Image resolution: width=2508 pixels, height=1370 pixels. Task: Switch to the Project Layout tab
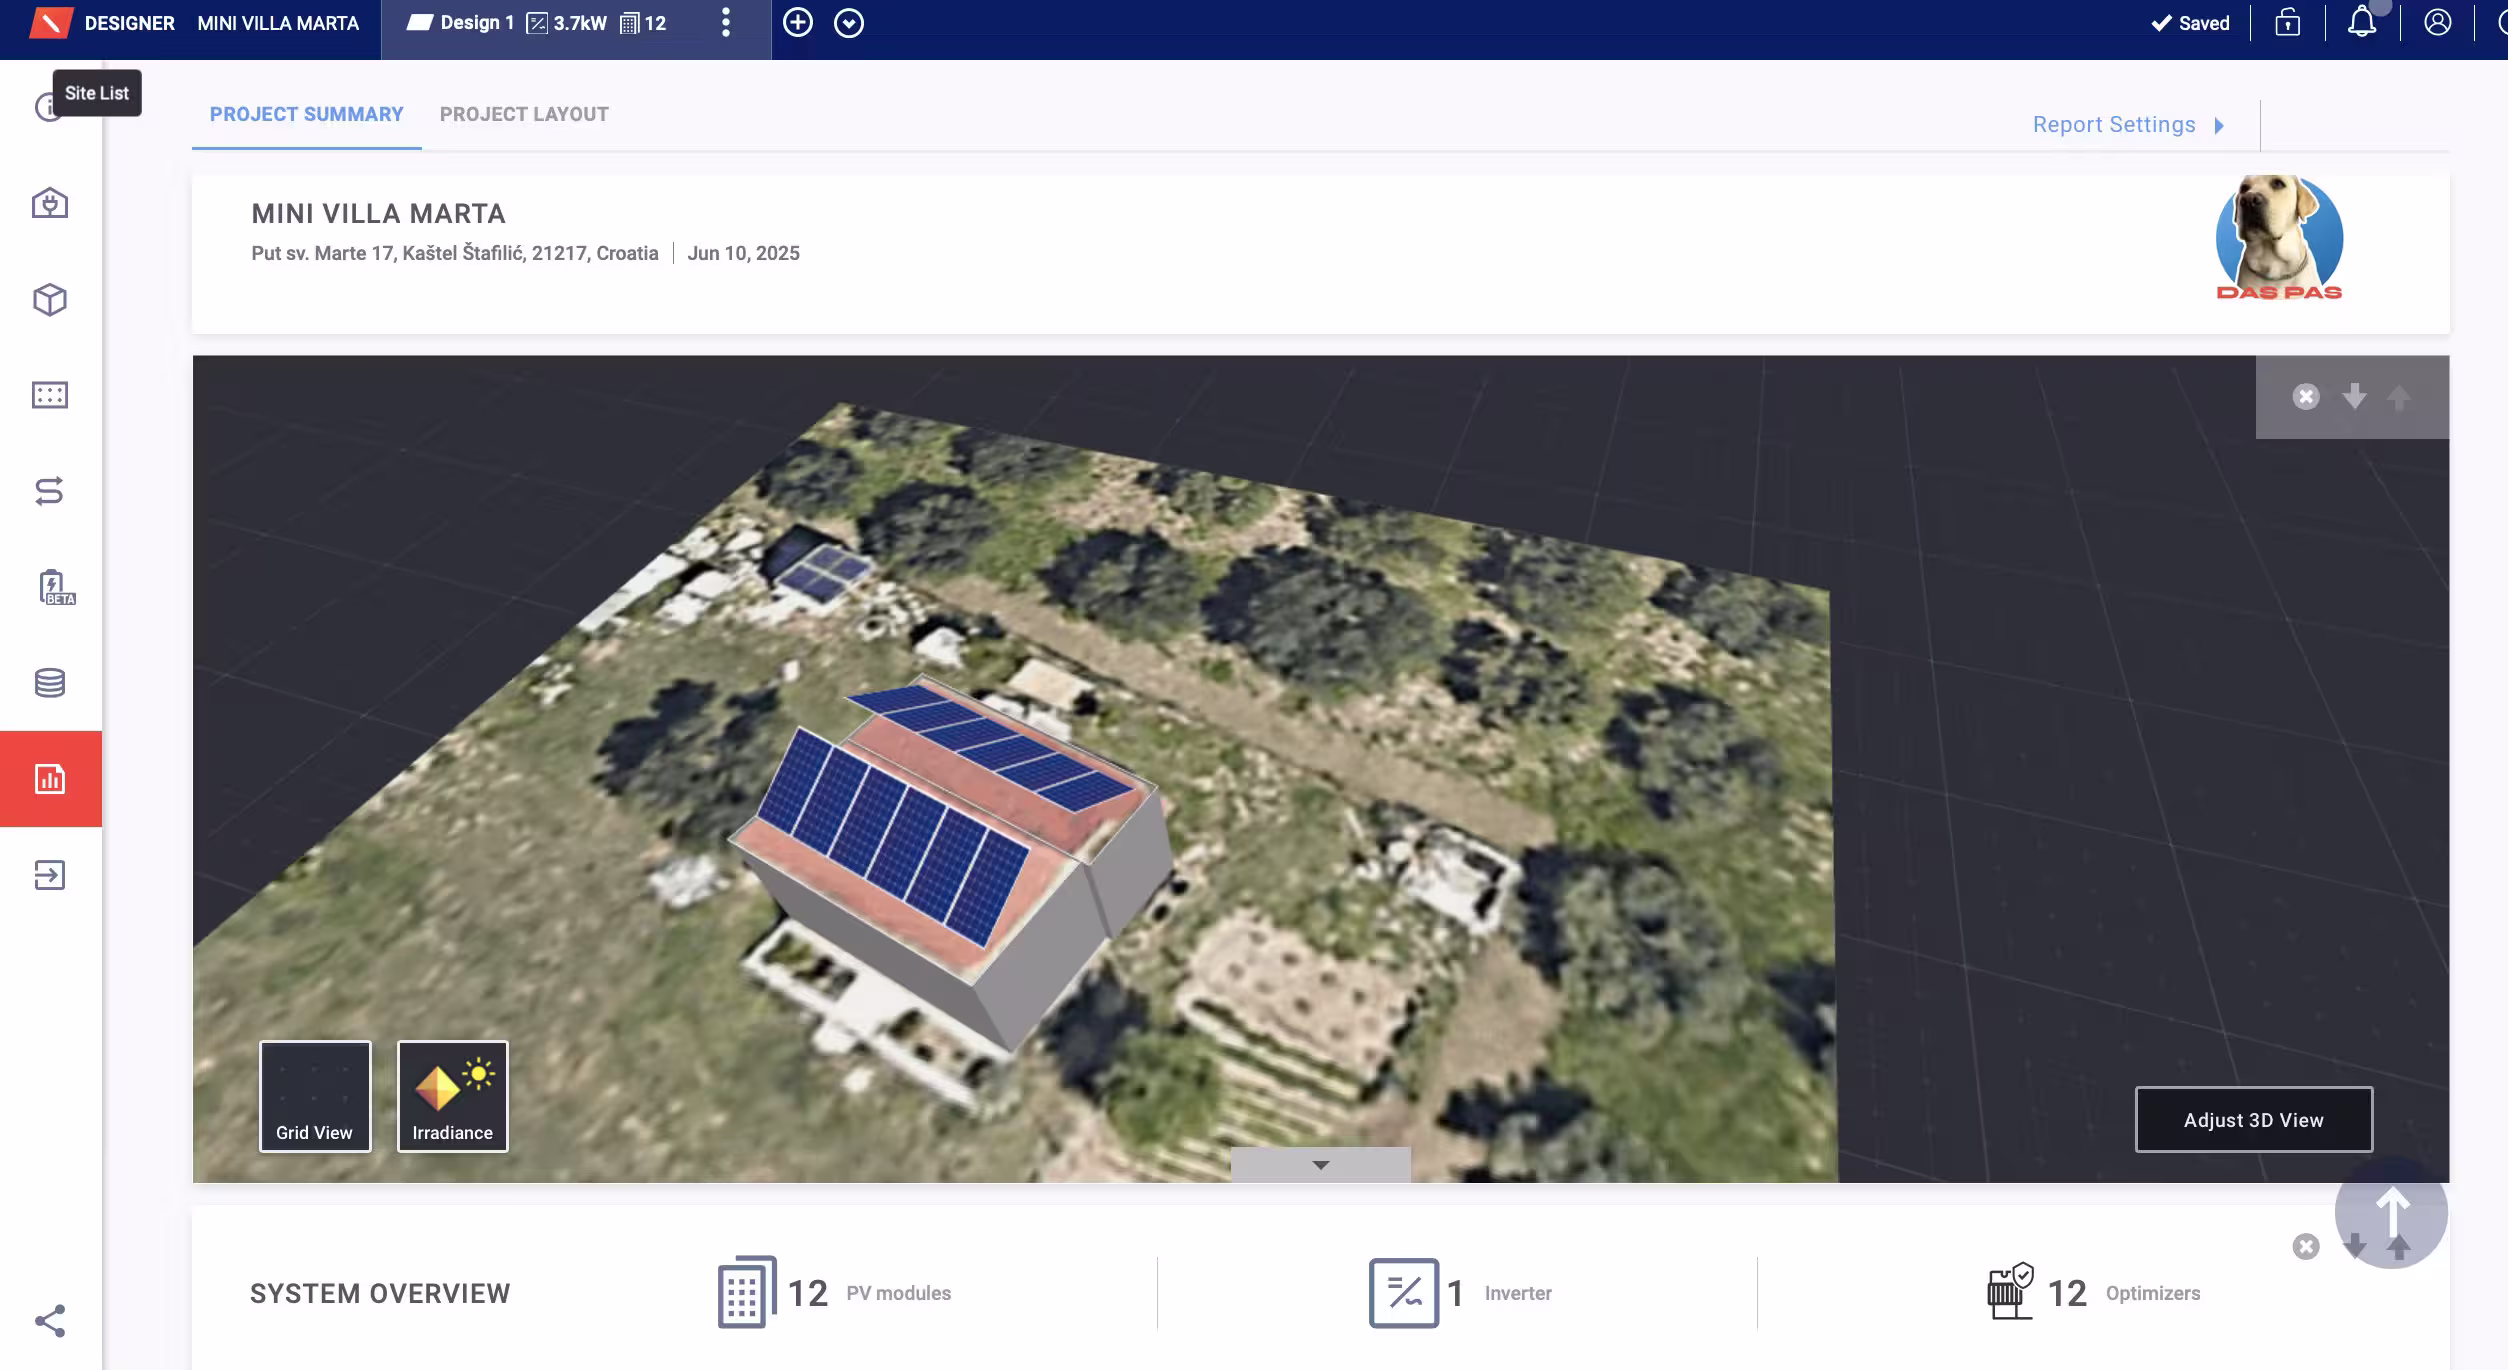pyautogui.click(x=524, y=114)
